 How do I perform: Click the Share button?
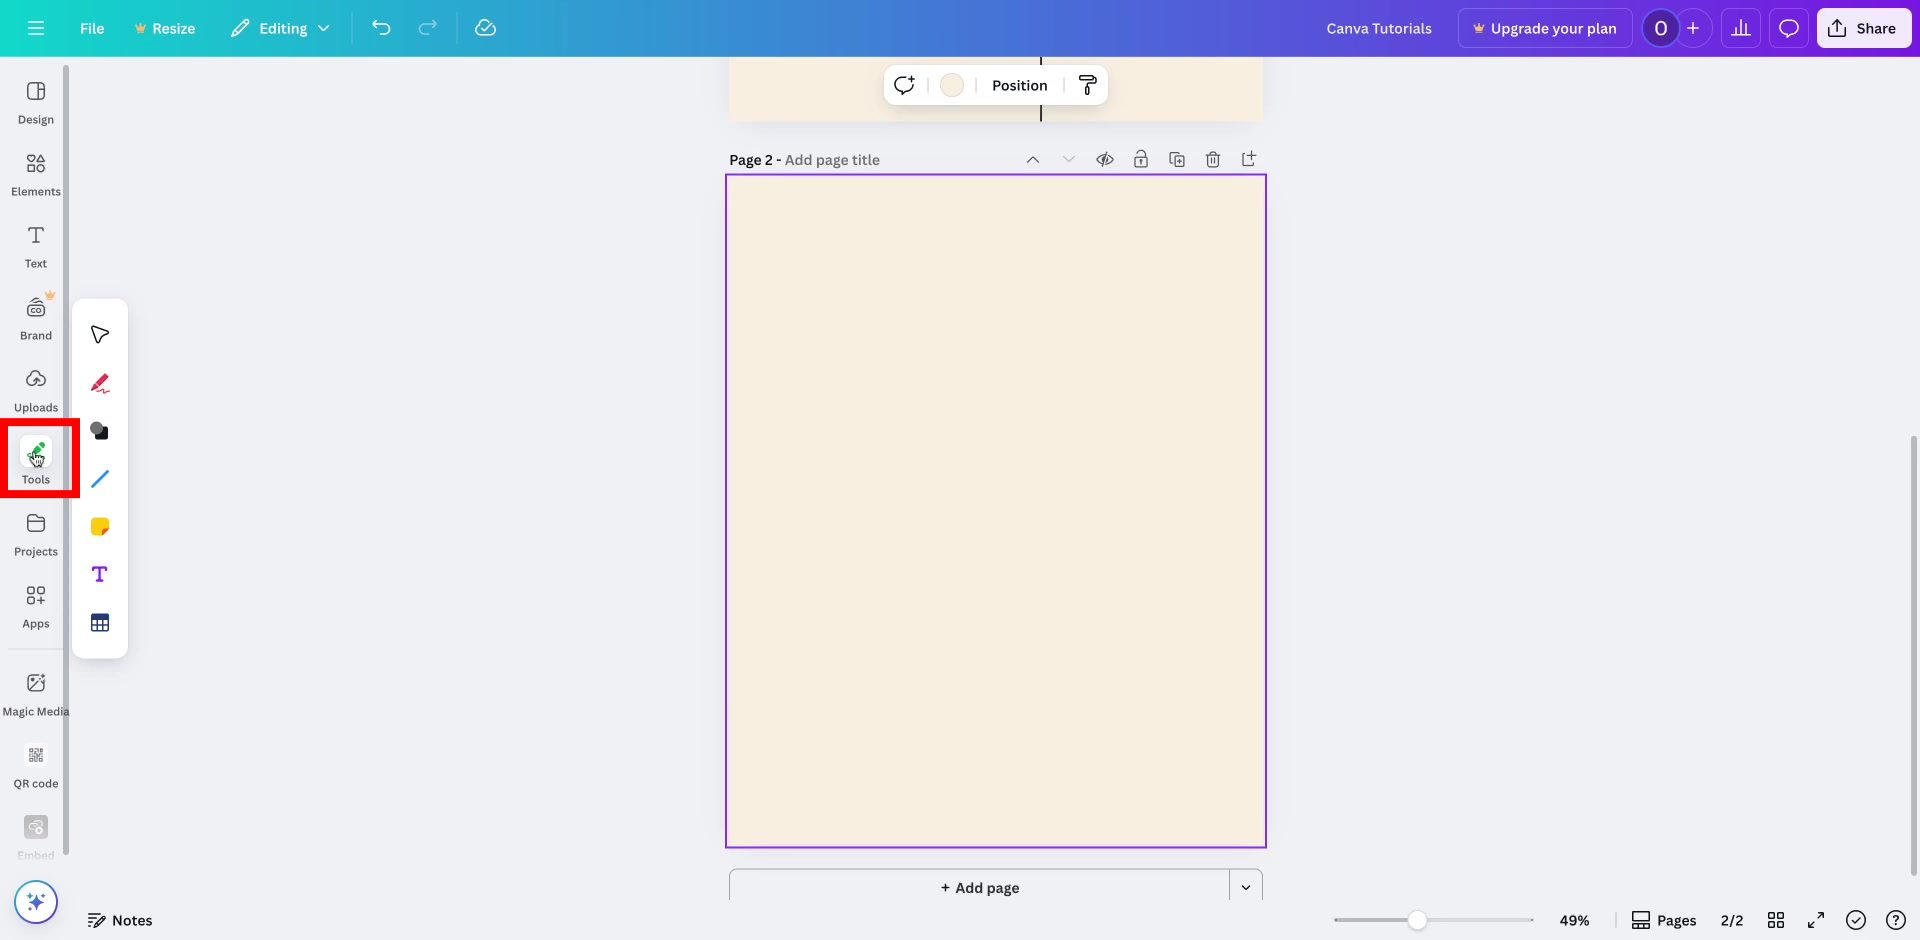tap(1864, 28)
